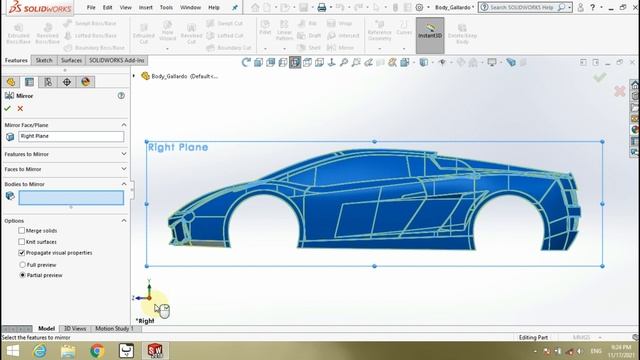Open the Edit menu
The image size is (640, 360).
point(107,7)
